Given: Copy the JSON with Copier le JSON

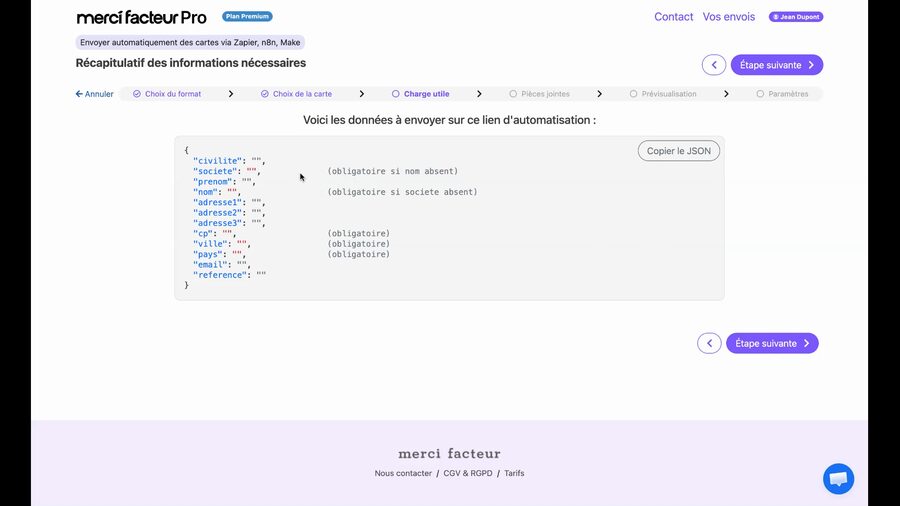Looking at the screenshot, I should [x=678, y=151].
